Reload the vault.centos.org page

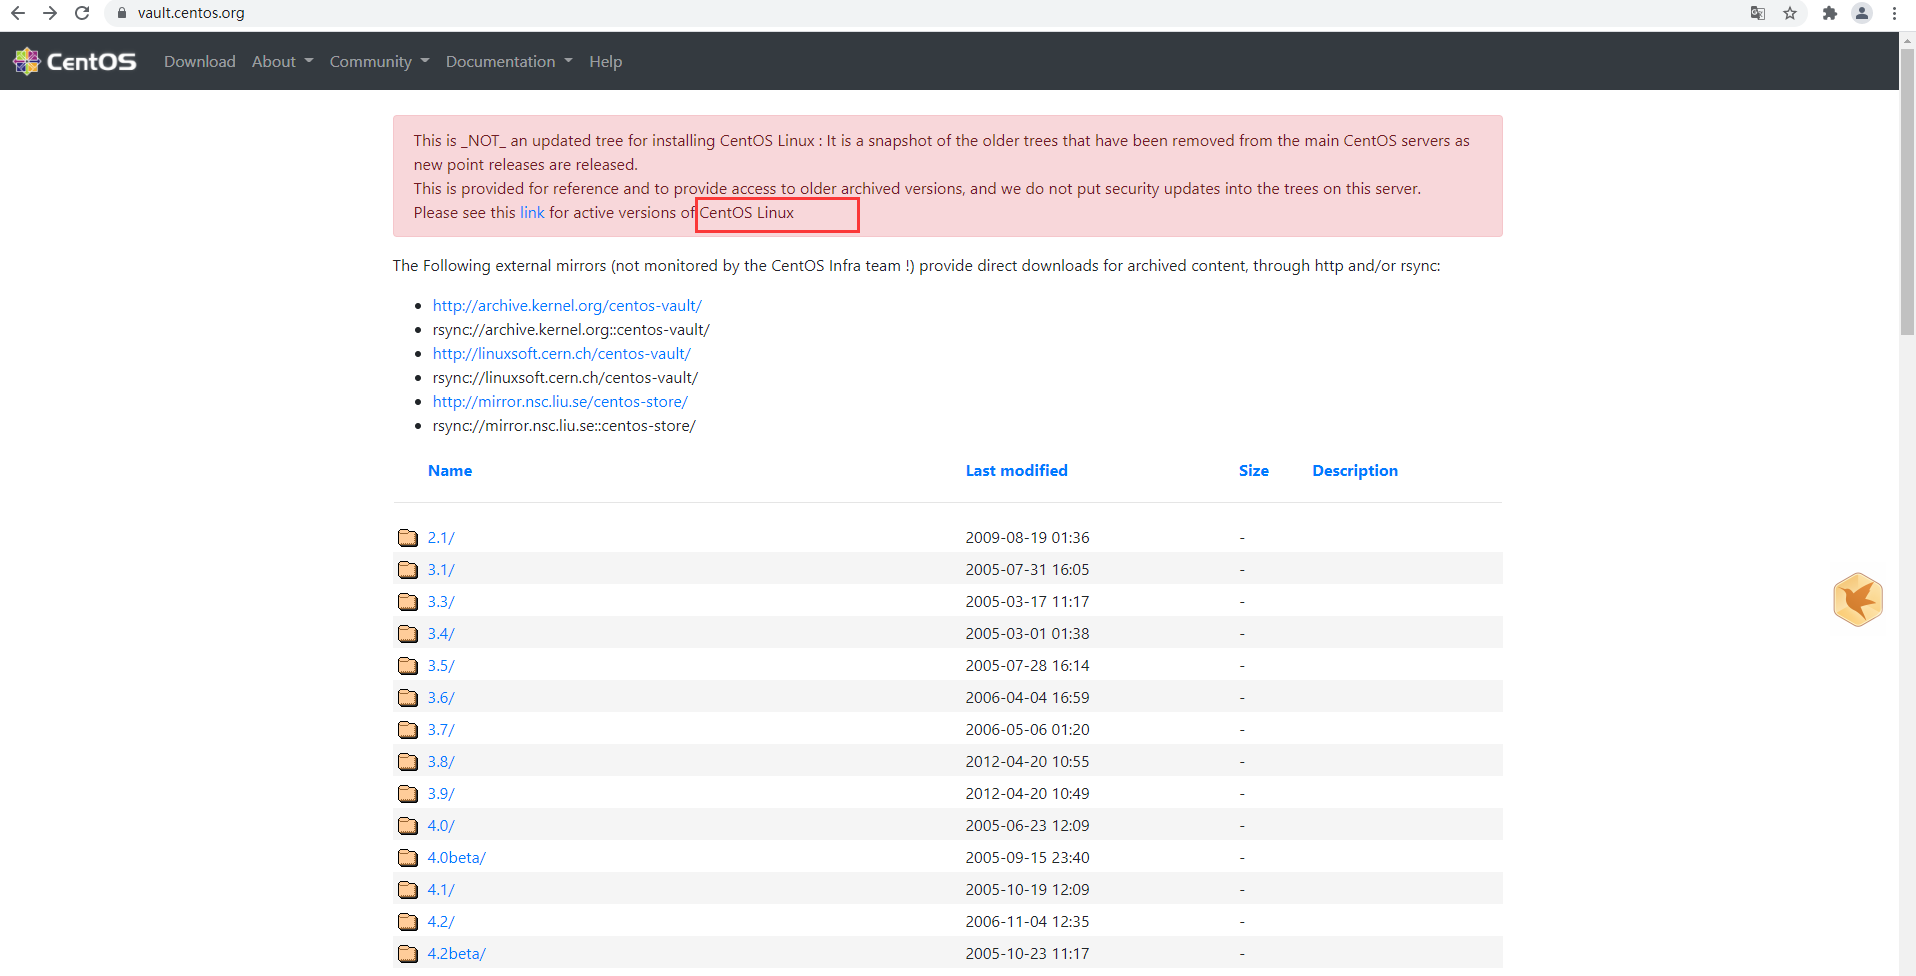pyautogui.click(x=82, y=13)
